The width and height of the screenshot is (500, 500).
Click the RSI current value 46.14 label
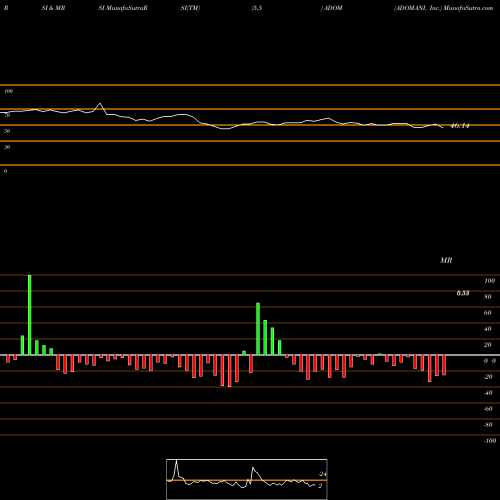click(460, 126)
